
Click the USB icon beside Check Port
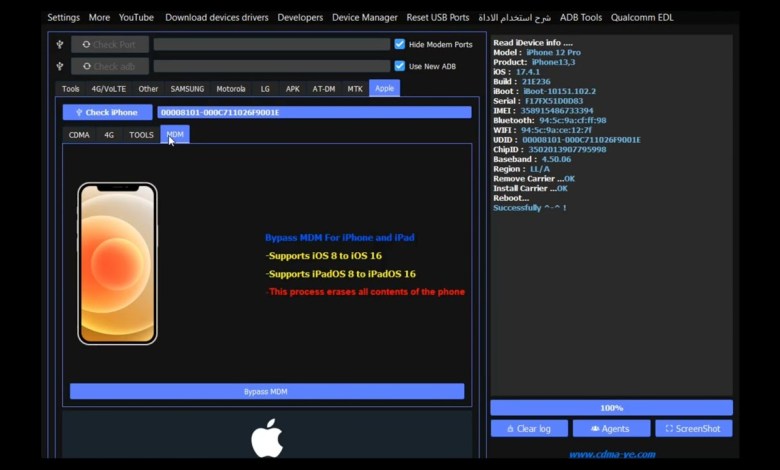click(60, 45)
